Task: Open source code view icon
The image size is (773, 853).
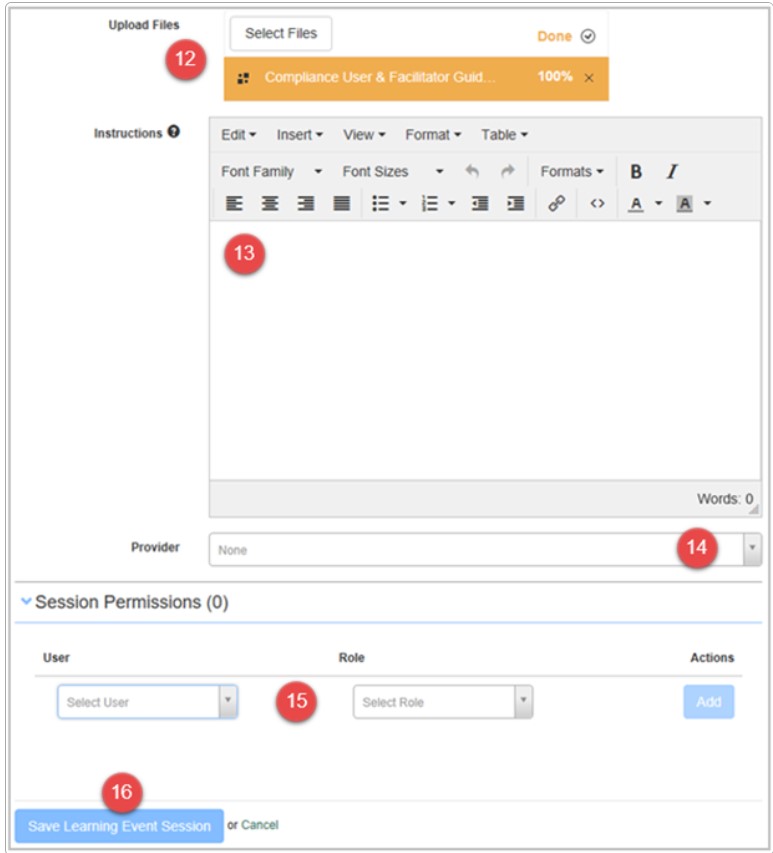Action: point(597,203)
